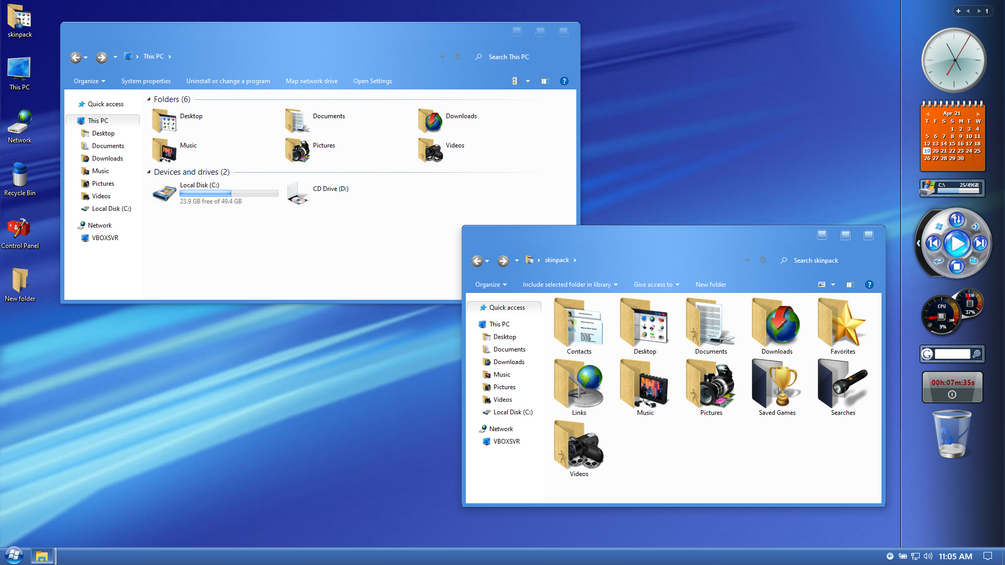1005x565 pixels.
Task: Select the Local Disk (C:) drive icon
Action: click(165, 193)
